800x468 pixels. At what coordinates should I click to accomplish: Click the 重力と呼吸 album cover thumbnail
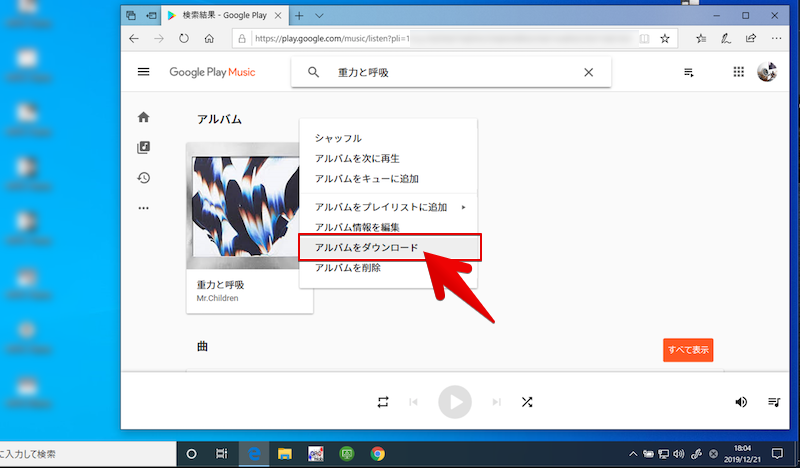coord(243,204)
